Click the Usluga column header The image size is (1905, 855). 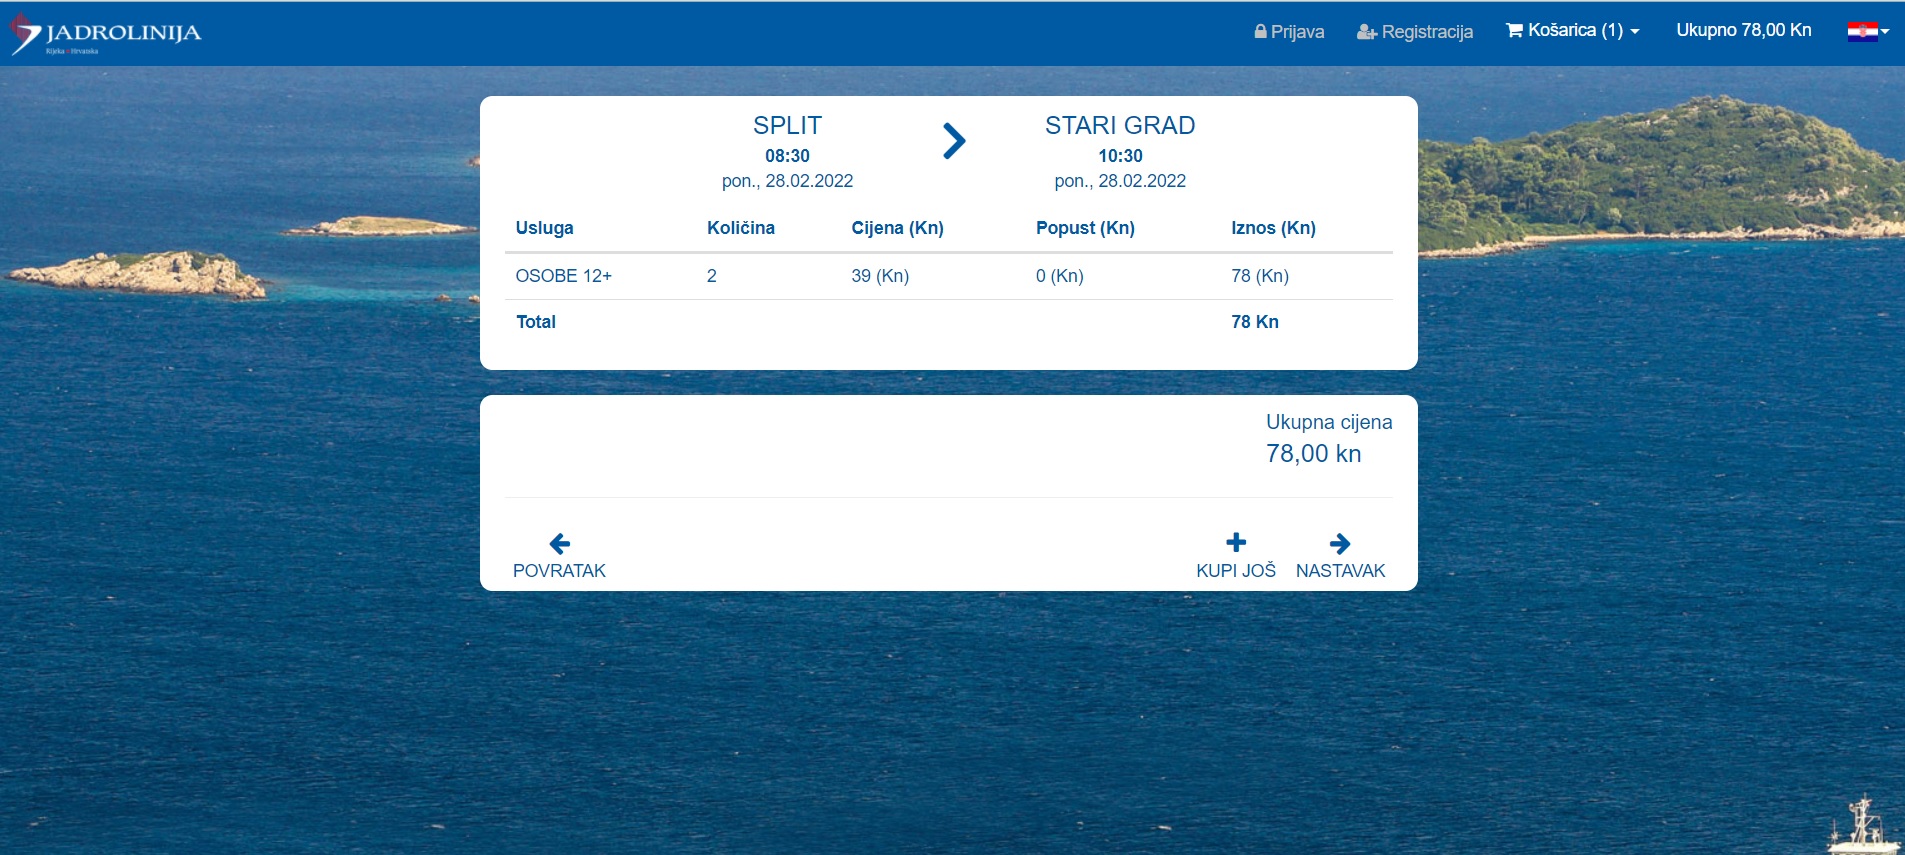point(545,228)
